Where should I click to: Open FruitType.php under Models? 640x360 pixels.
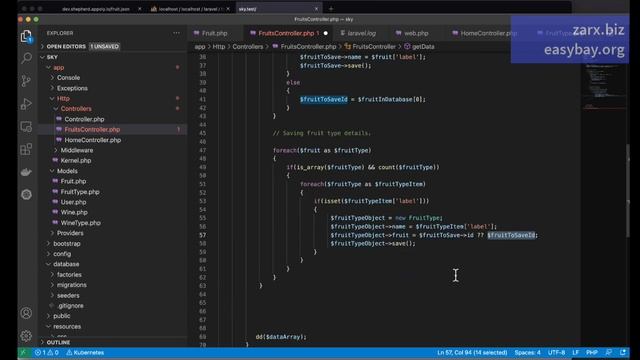(80, 192)
